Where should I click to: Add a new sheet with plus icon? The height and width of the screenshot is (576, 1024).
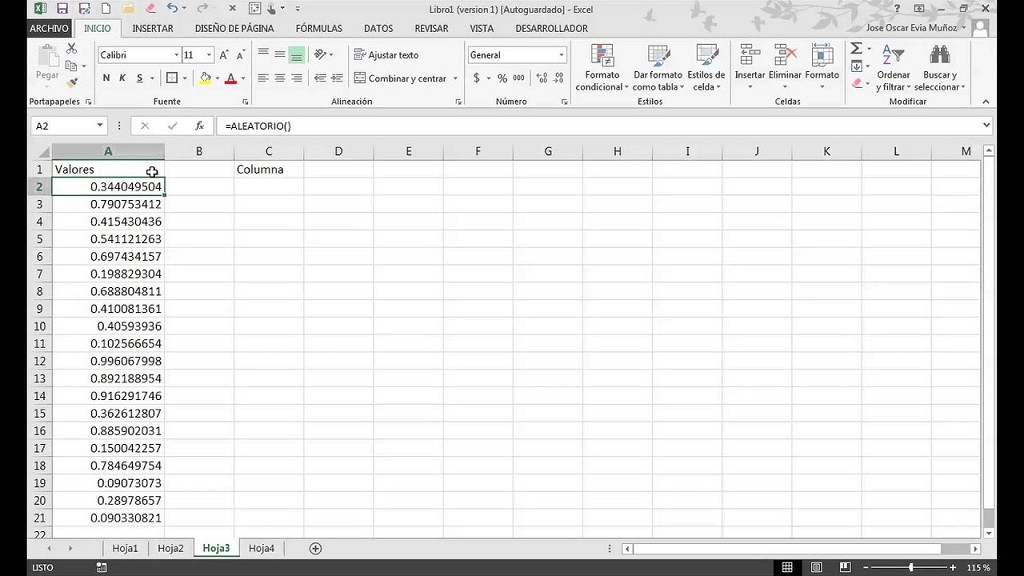[x=316, y=548]
